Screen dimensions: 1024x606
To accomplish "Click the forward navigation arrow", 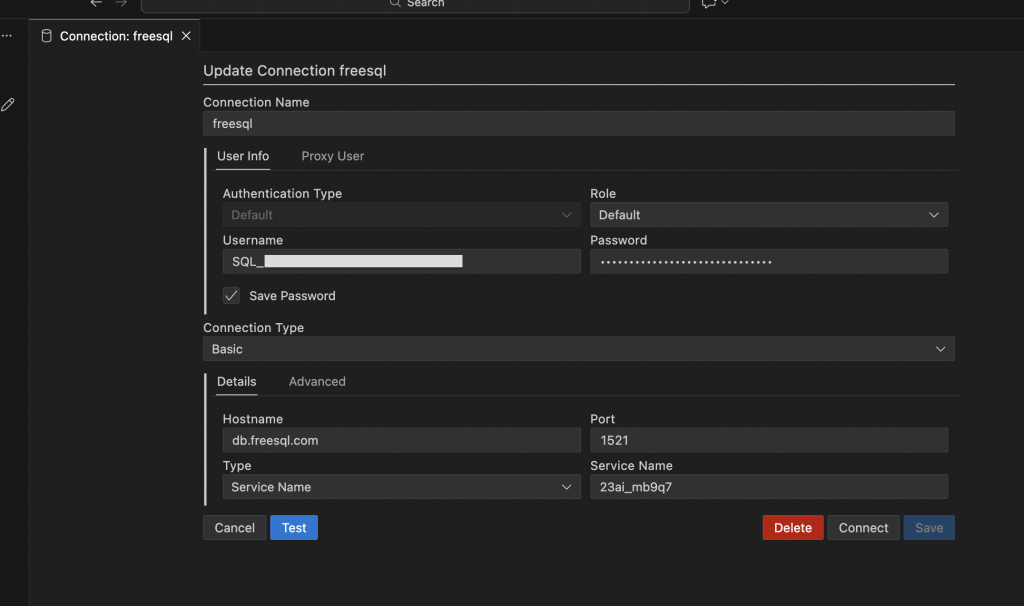I will pyautogui.click(x=120, y=3).
